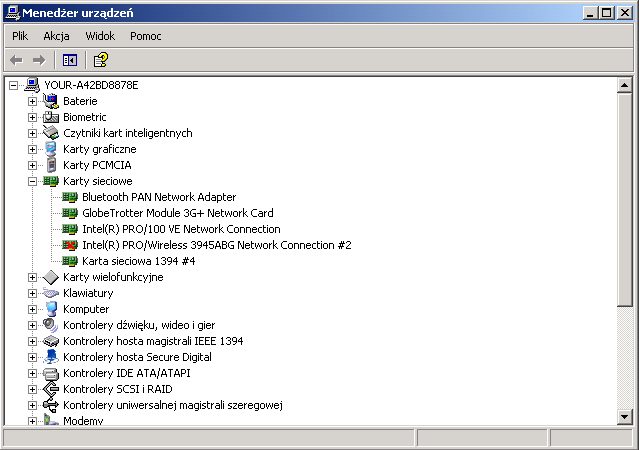This screenshot has width=639, height=450.
Task: Open the Pomoc menu
Action: pyautogui.click(x=145, y=36)
